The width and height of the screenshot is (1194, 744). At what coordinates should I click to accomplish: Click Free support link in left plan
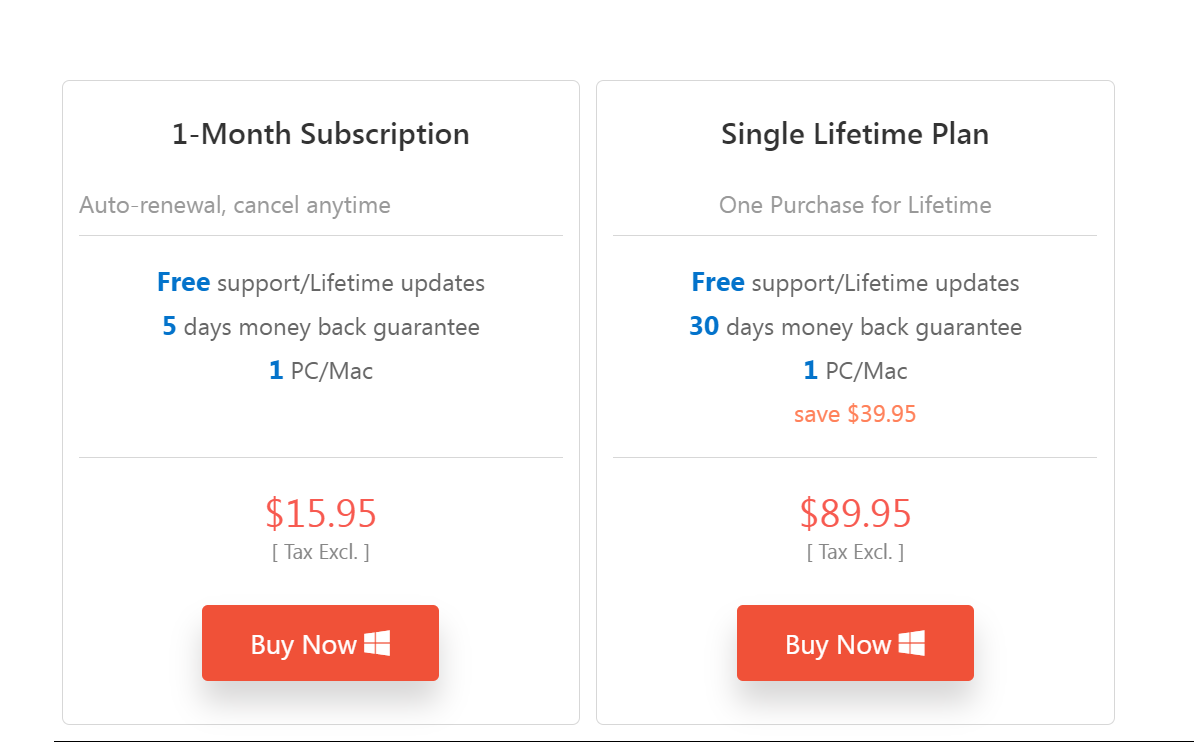184,282
